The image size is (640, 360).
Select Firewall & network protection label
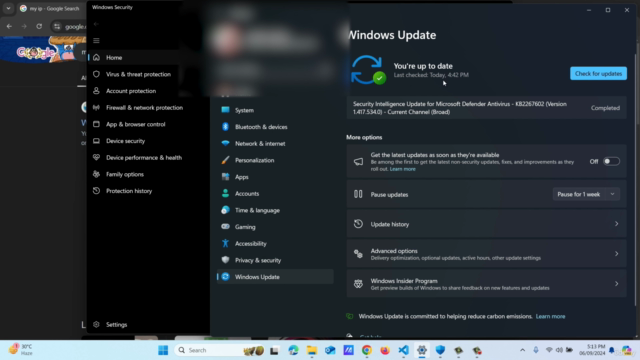(144, 108)
